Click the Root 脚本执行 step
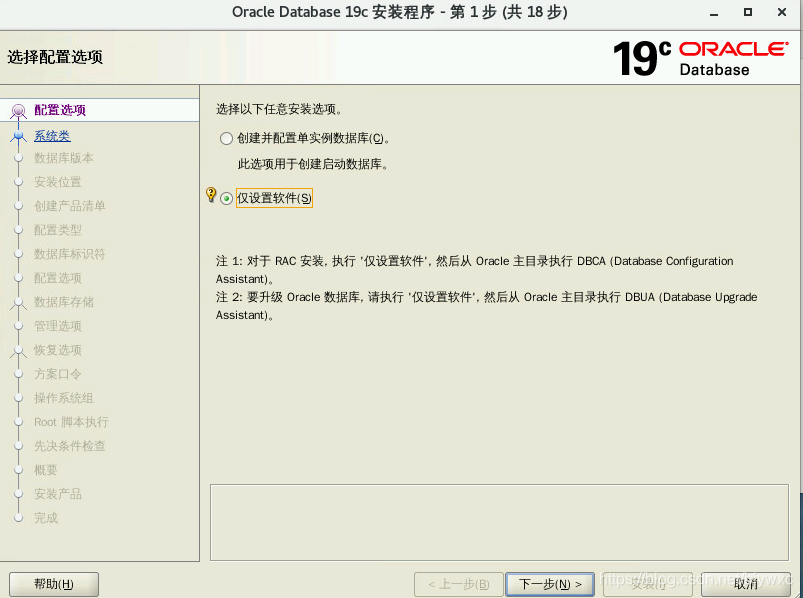The height and width of the screenshot is (598, 803). click(71, 422)
